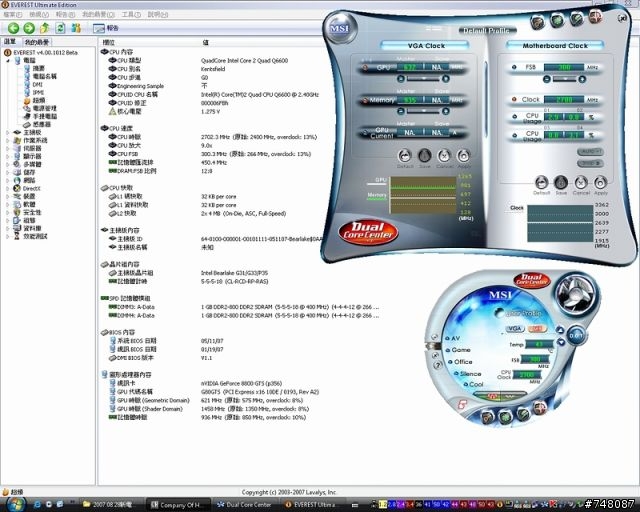The height and width of the screenshot is (512, 640).
Task: Click the Memory clock slider in VGA Clock
Action: pyautogui.click(x=423, y=111)
